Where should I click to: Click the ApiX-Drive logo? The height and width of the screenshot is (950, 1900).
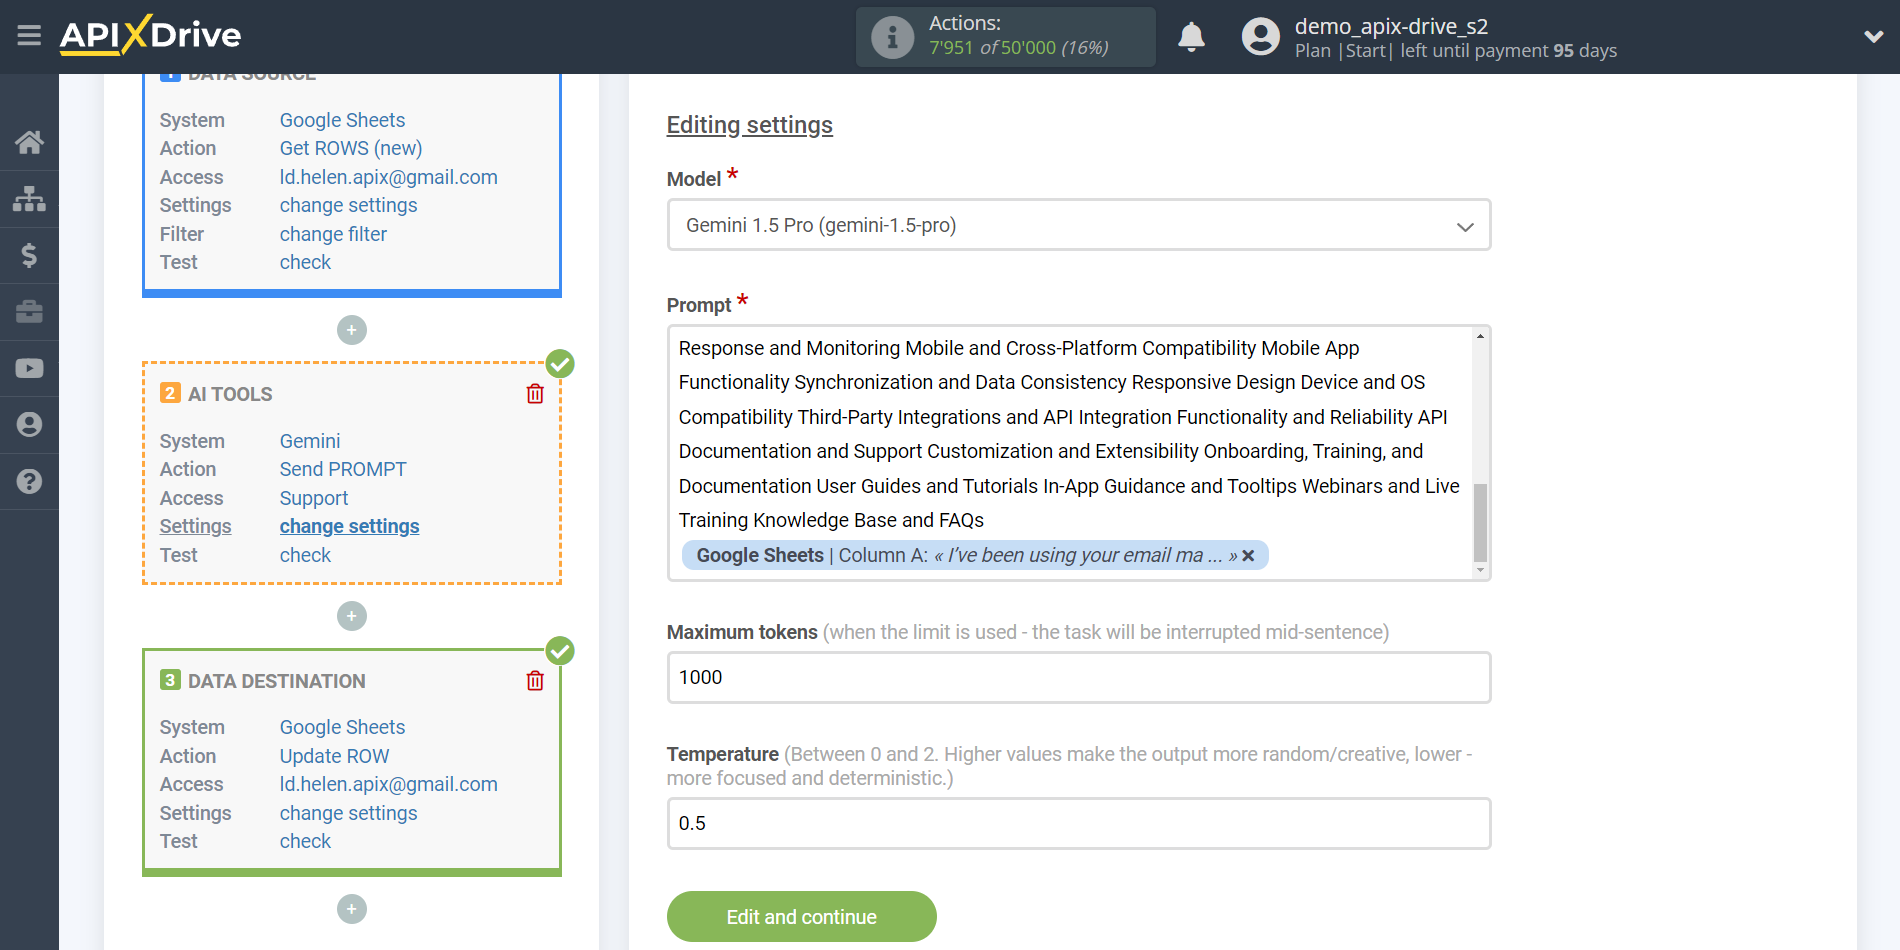[x=150, y=35]
